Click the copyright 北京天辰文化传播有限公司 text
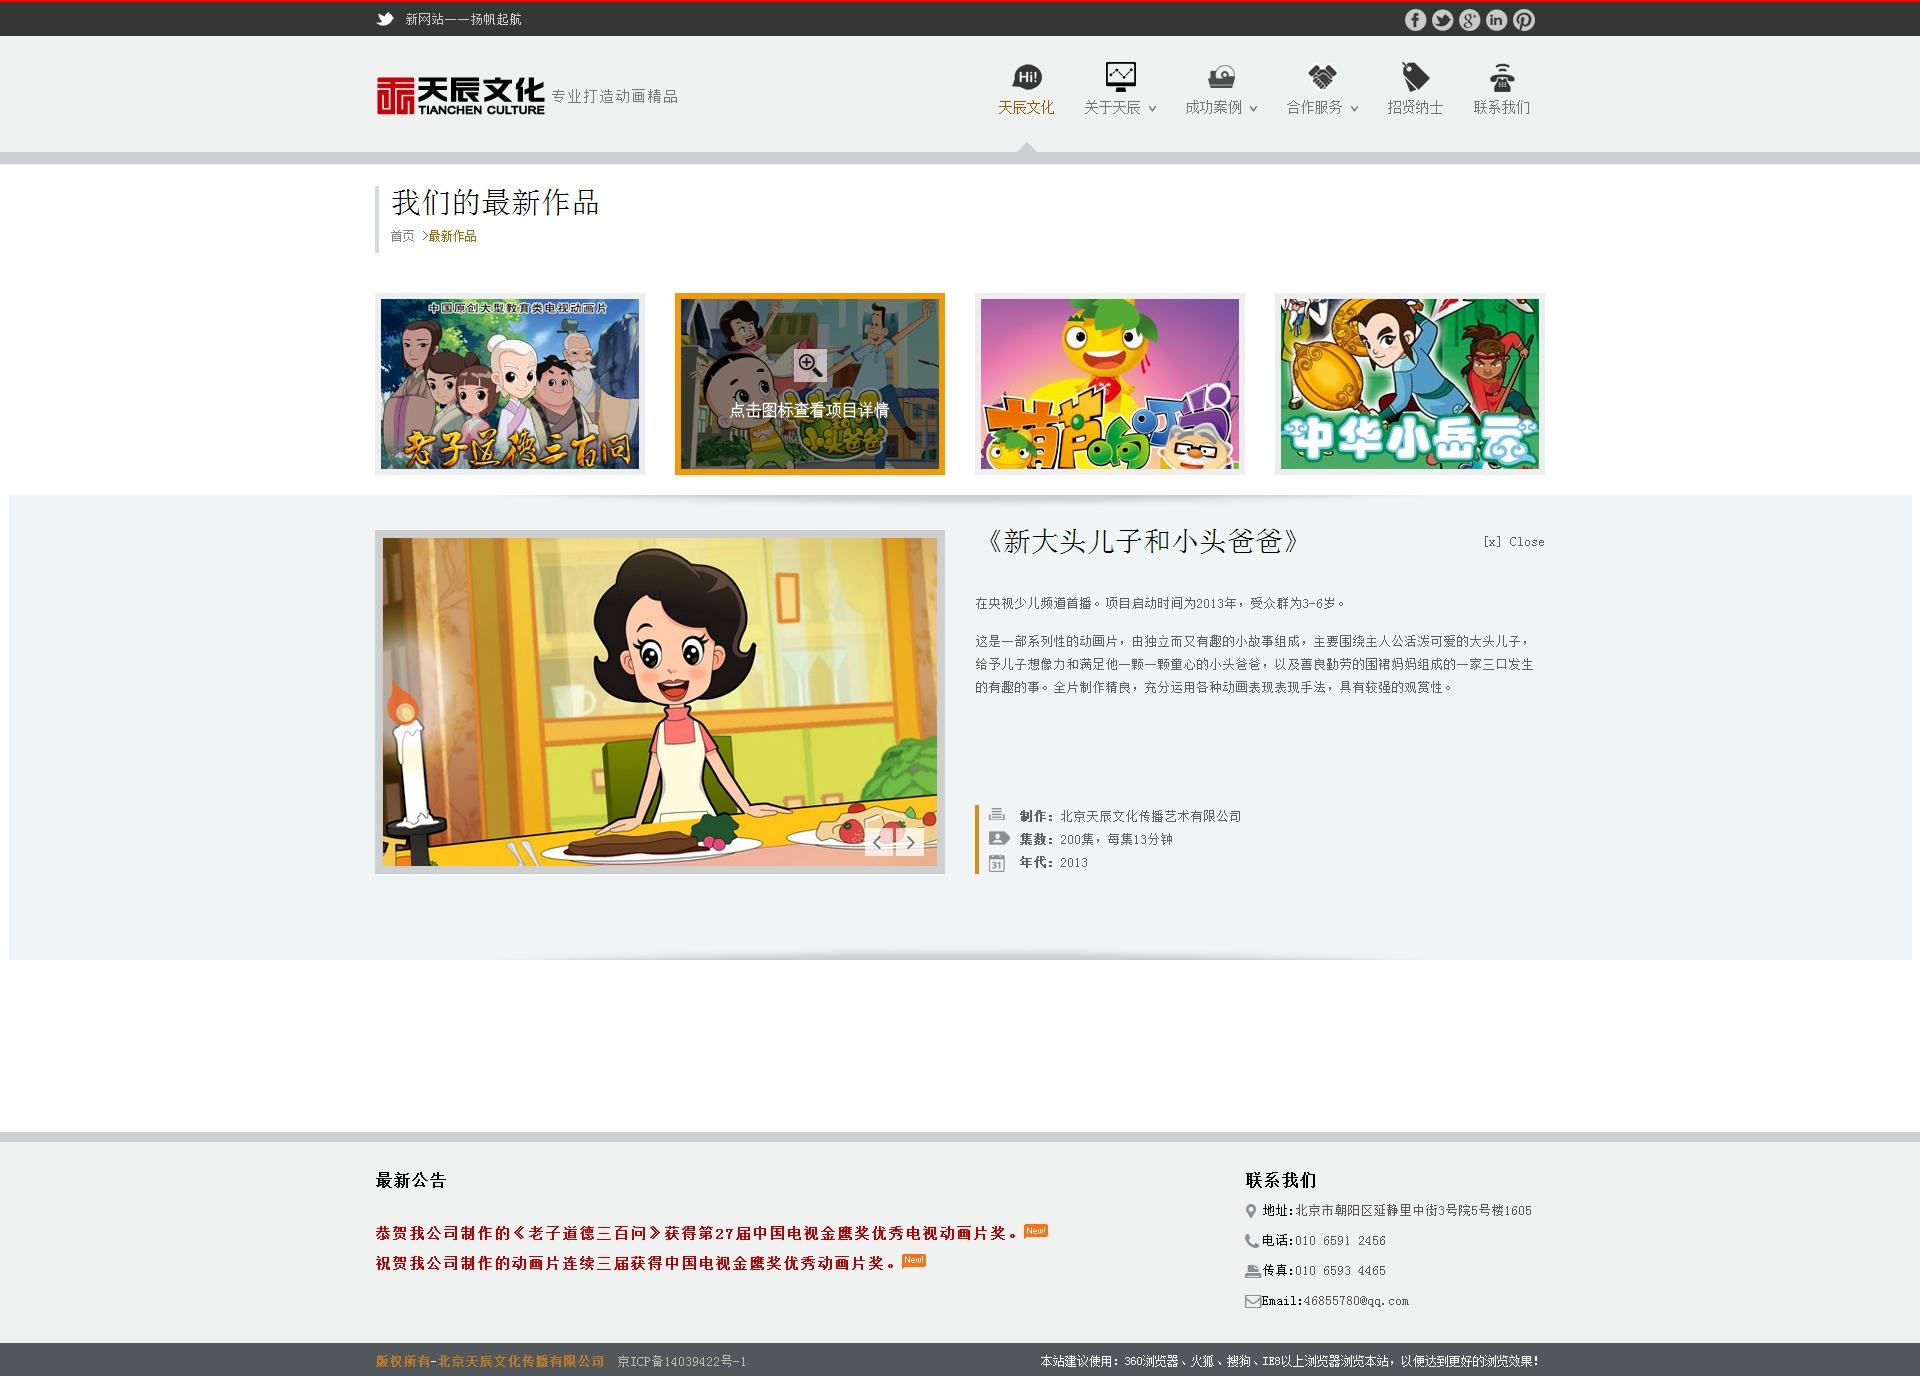 [x=521, y=1361]
